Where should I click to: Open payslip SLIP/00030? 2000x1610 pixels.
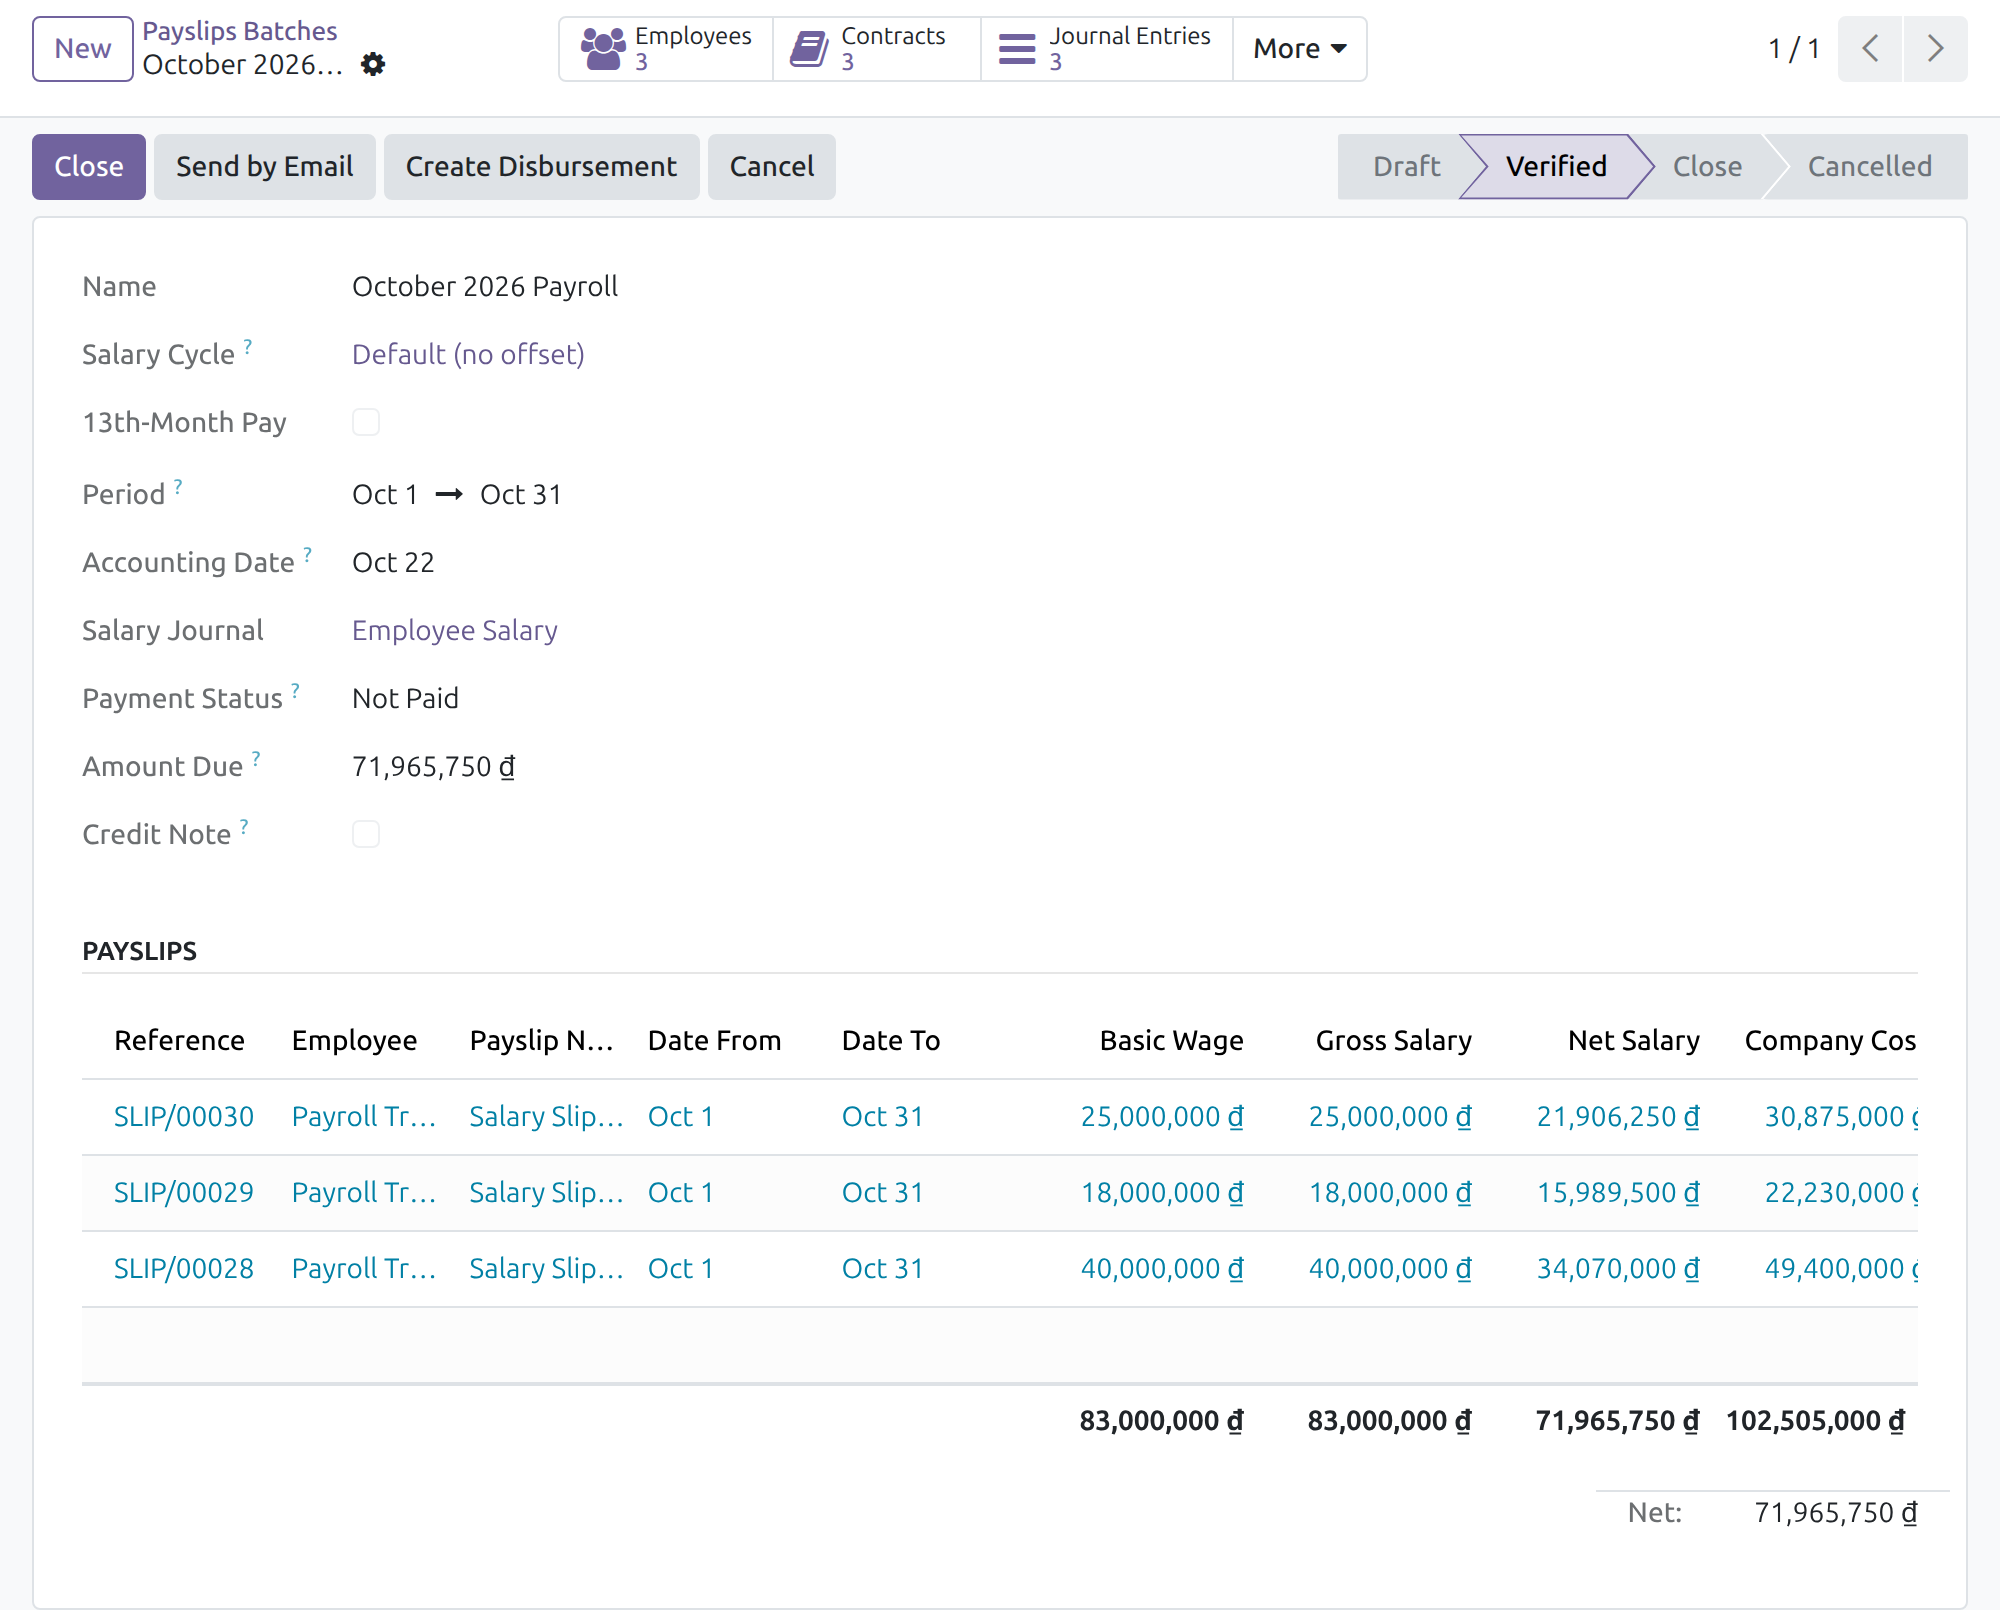point(184,1116)
